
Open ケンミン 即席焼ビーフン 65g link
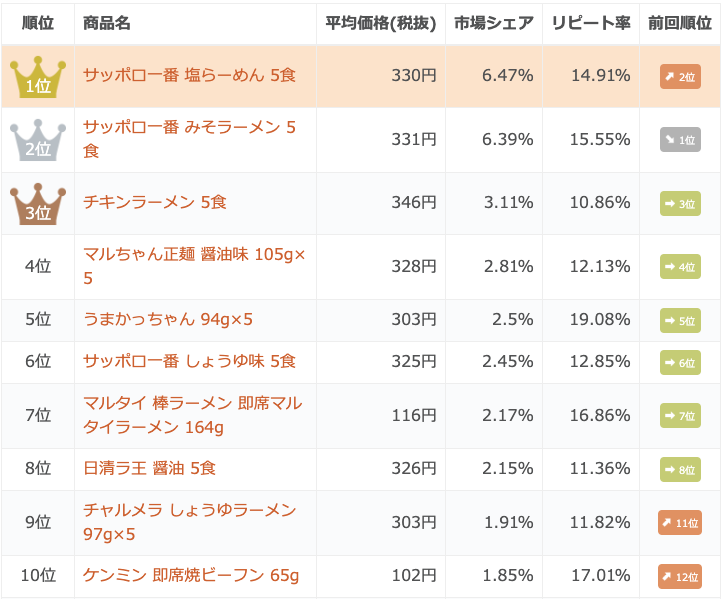(191, 575)
